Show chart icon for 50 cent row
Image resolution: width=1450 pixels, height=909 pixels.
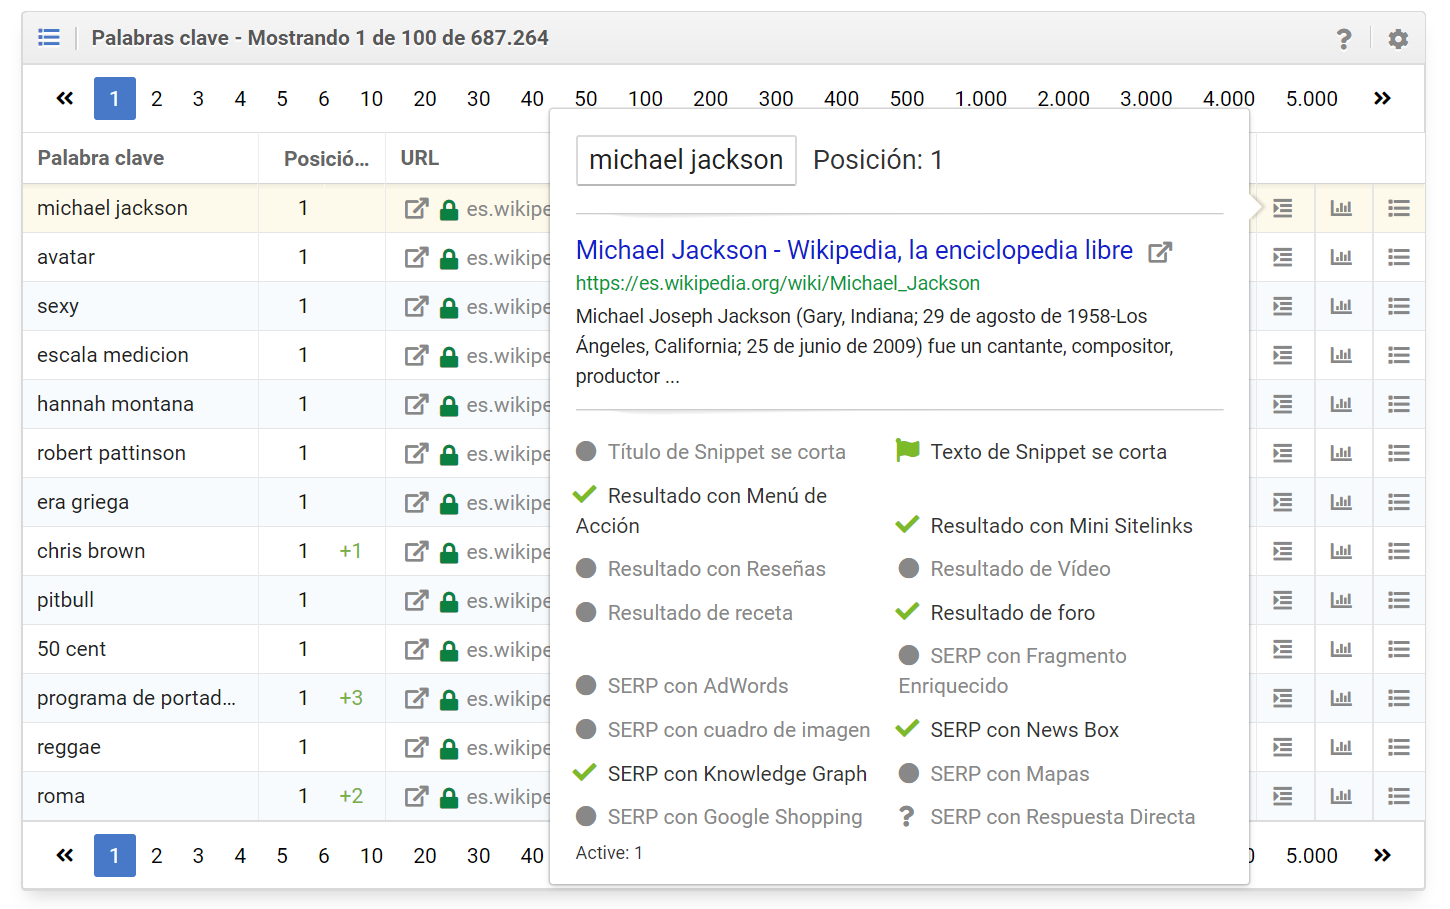pos(1341,649)
